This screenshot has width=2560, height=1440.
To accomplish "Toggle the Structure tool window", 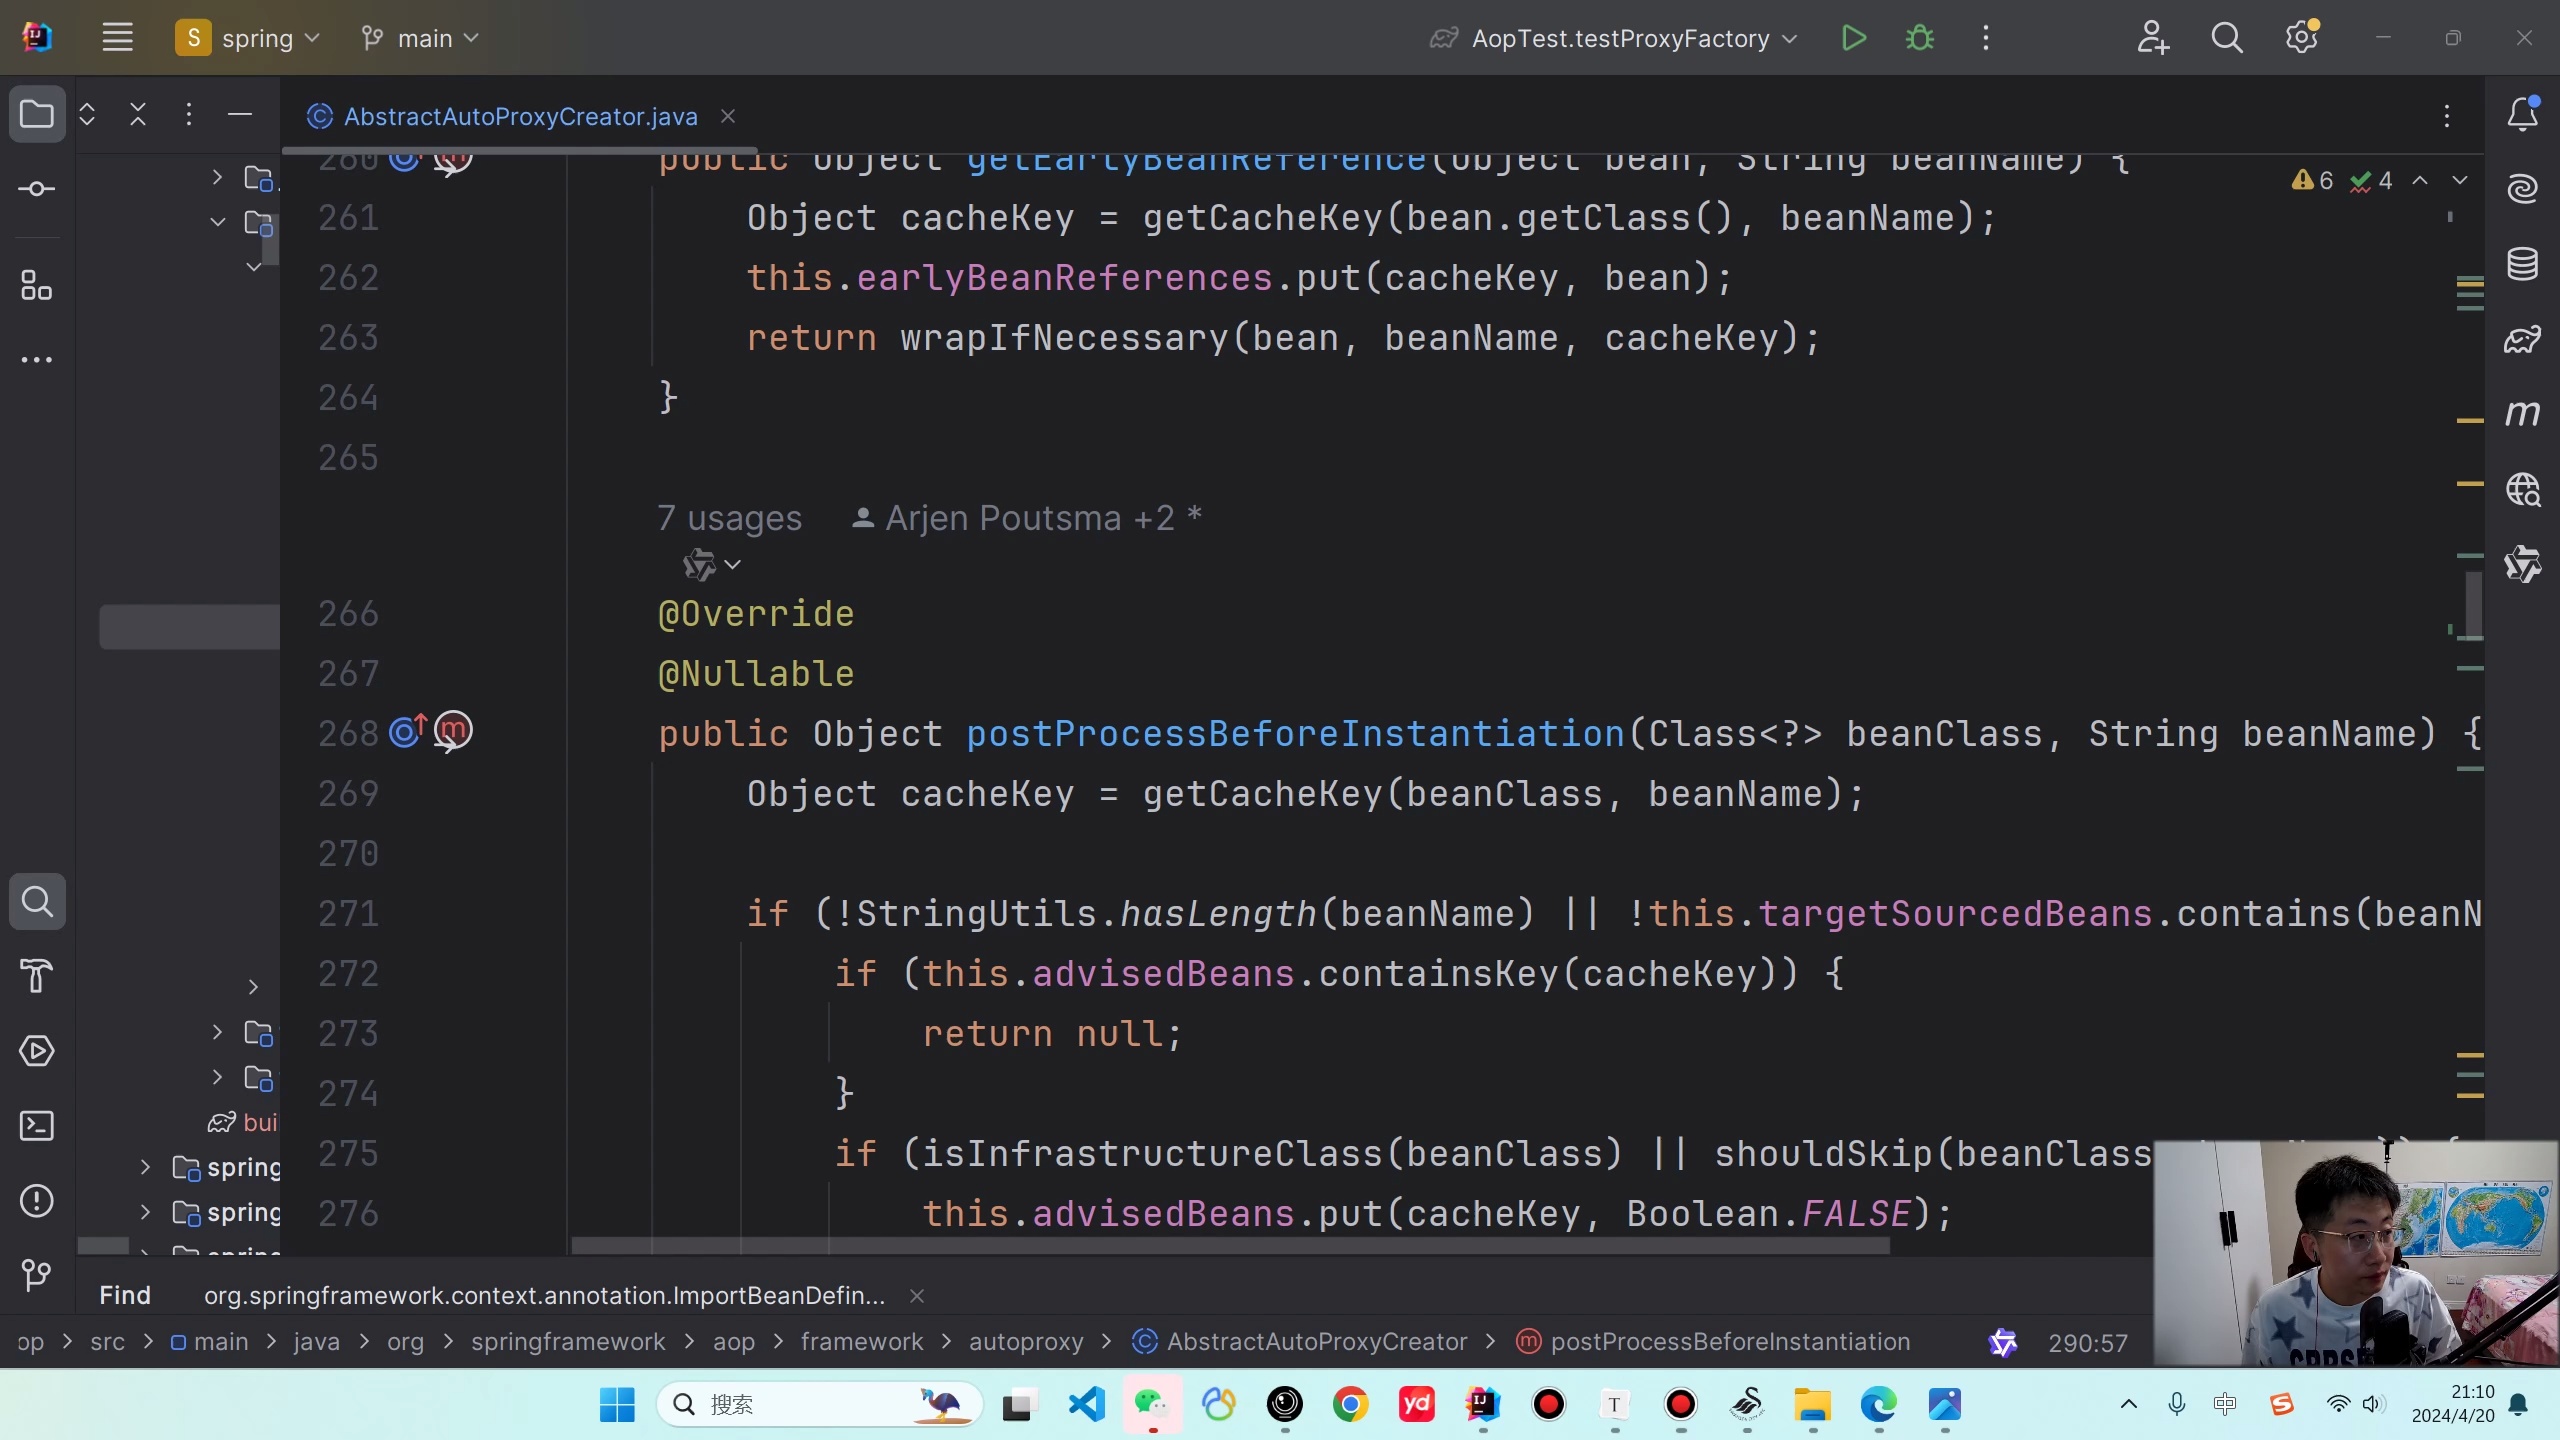I will tap(37, 287).
